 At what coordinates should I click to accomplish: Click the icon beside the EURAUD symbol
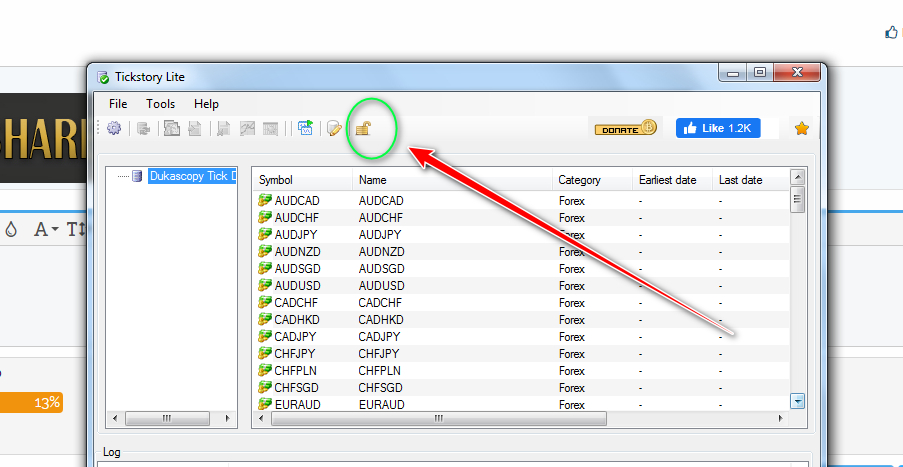[x=265, y=404]
